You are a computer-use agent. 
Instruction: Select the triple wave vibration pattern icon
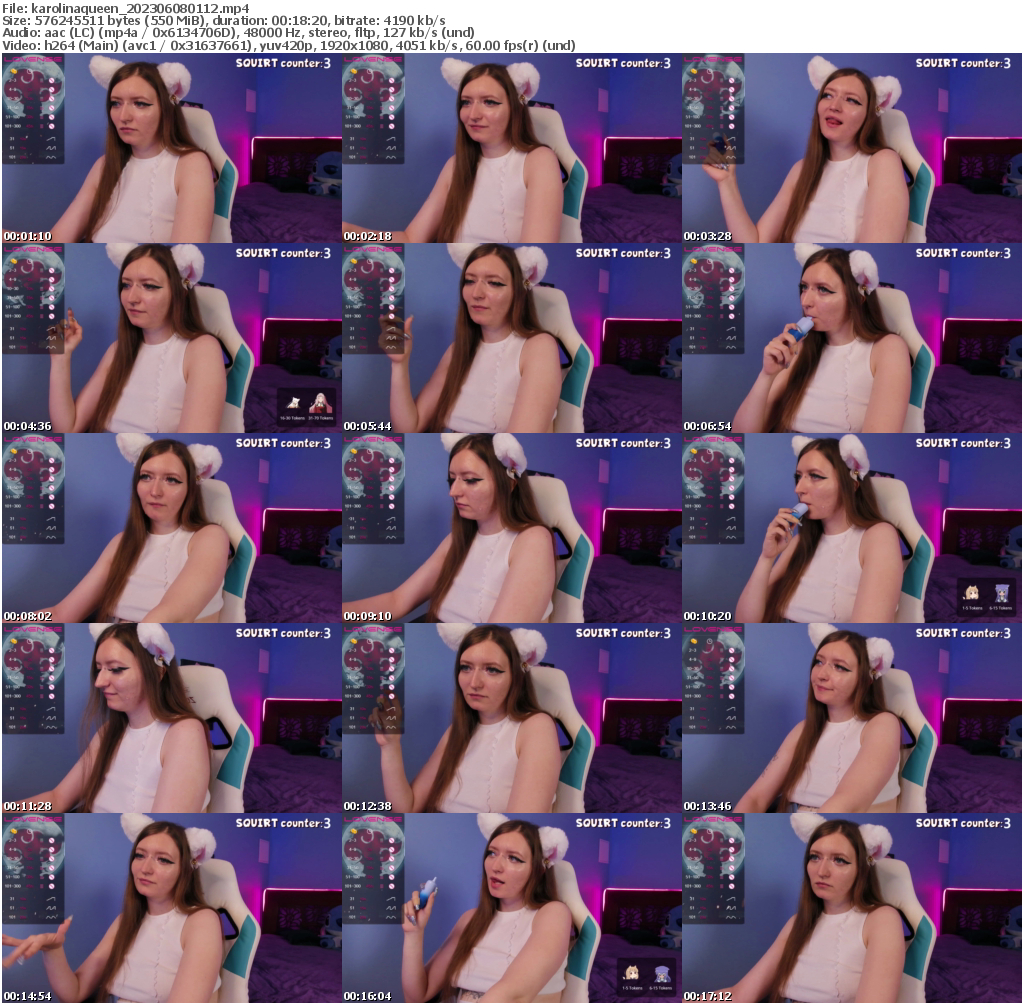pyautogui.click(x=51, y=156)
